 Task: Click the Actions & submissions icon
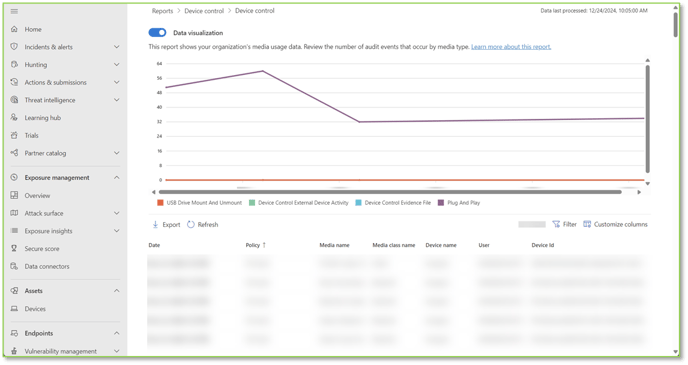pos(14,82)
